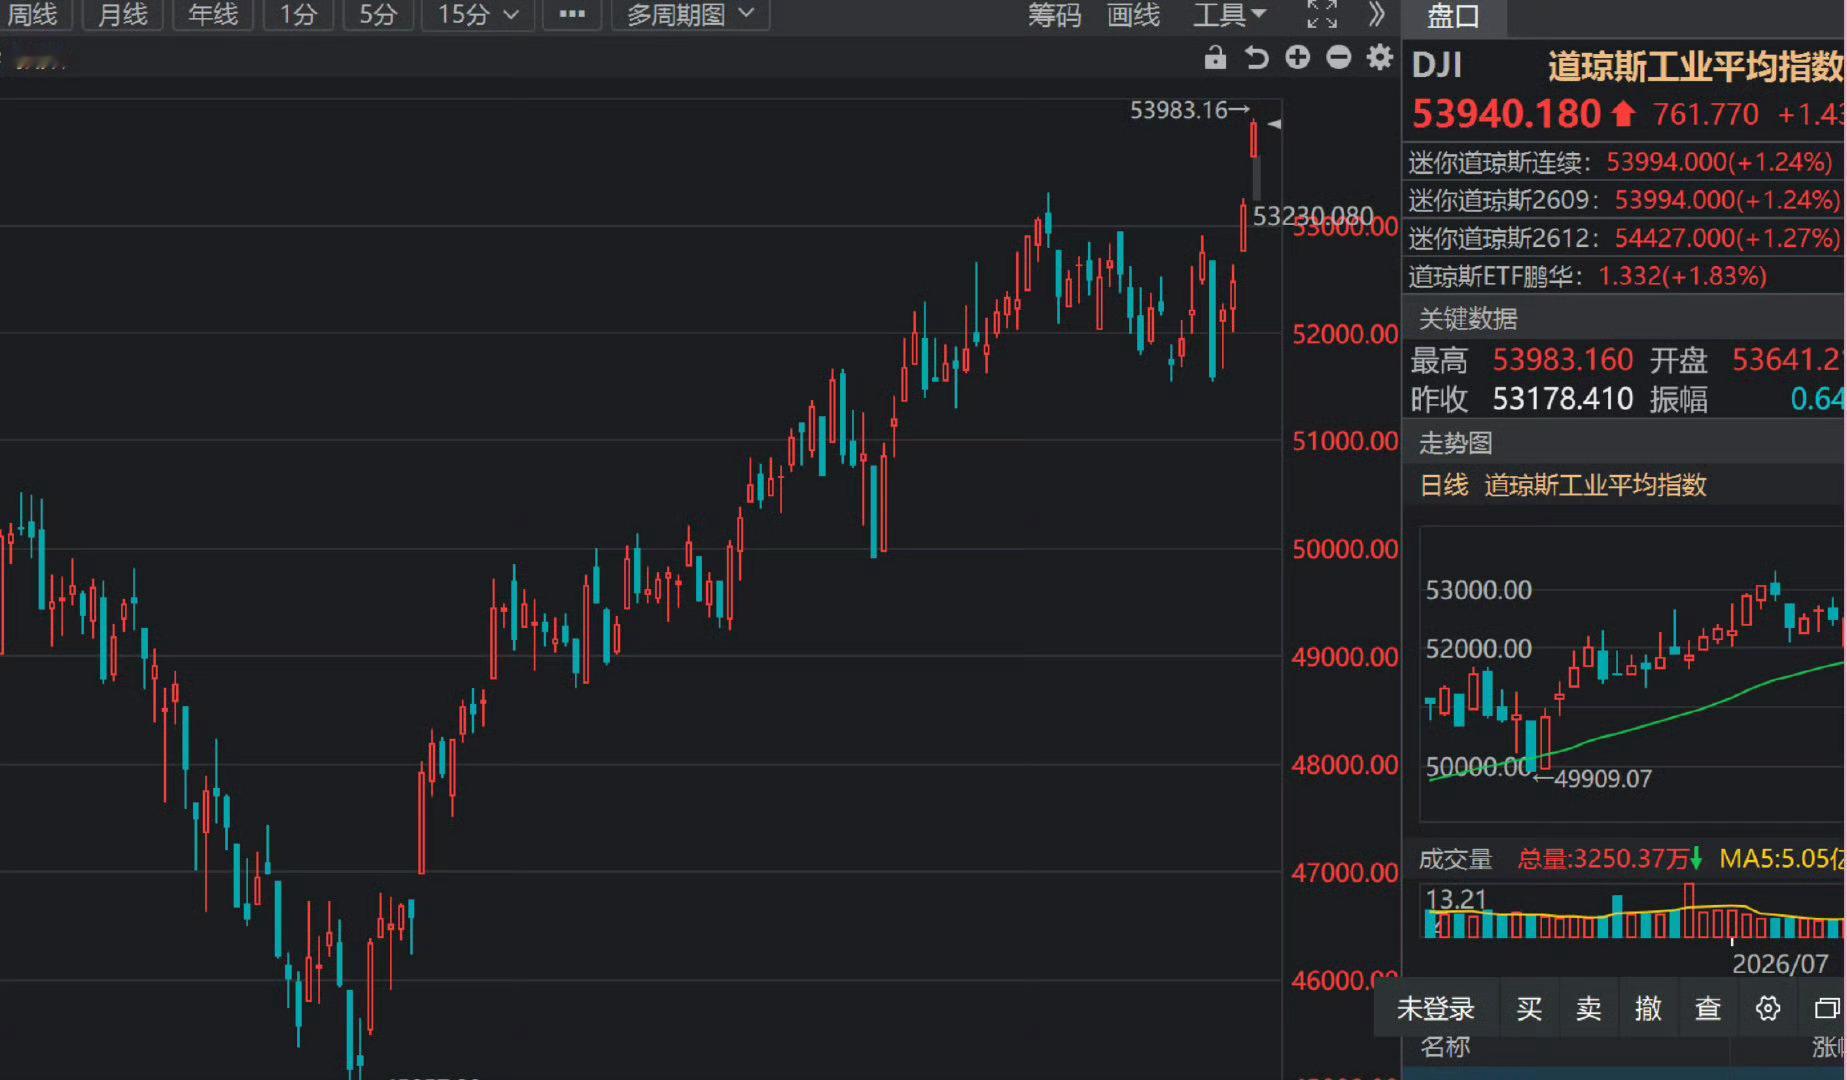Click the window restore icon in trading bar
Viewport: 1847px width, 1080px height.
pyautogui.click(x=1827, y=1008)
